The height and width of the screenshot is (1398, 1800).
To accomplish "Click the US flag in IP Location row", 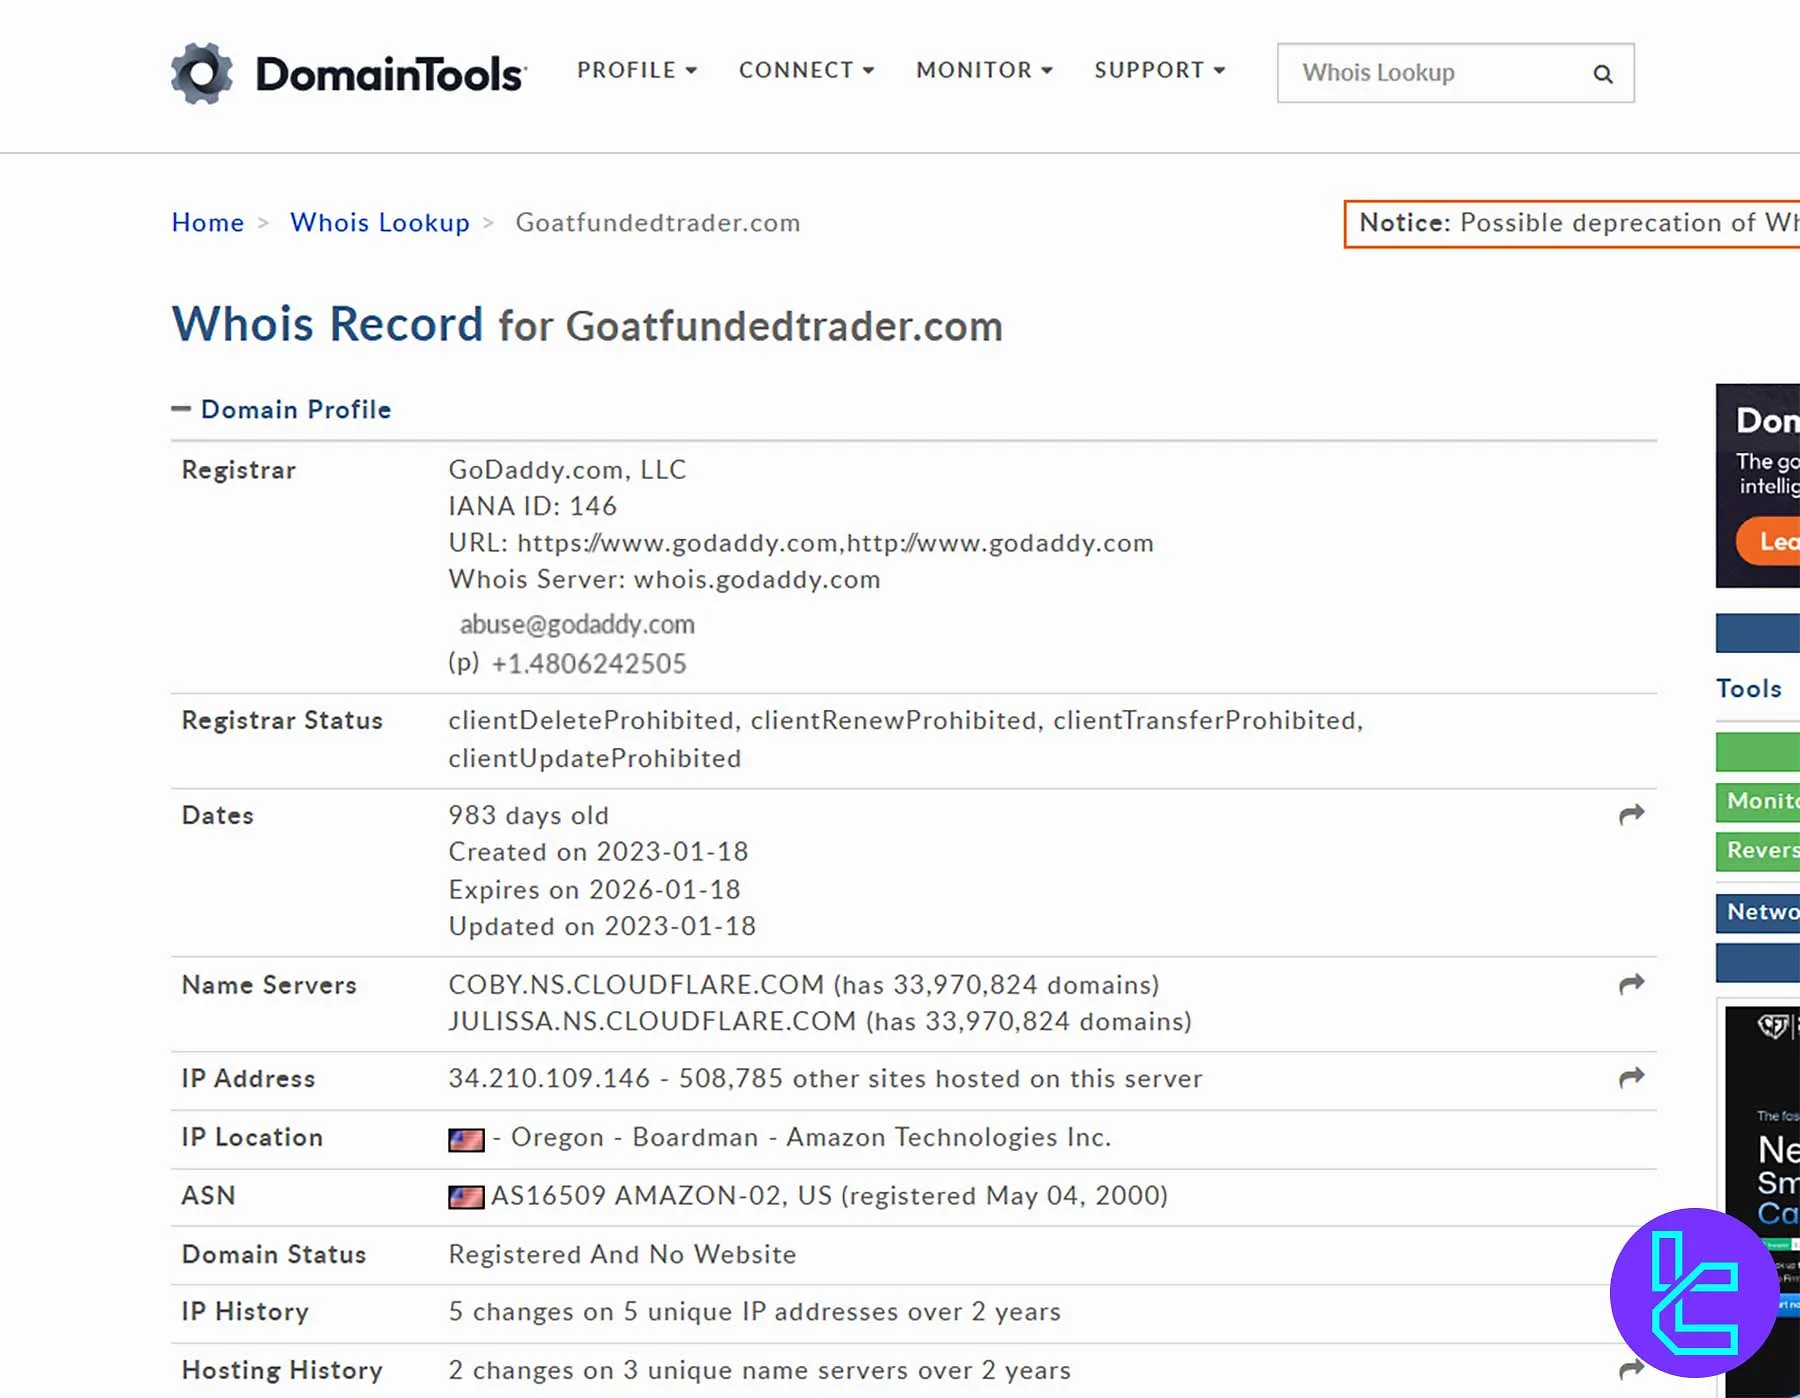I will pos(466,1139).
